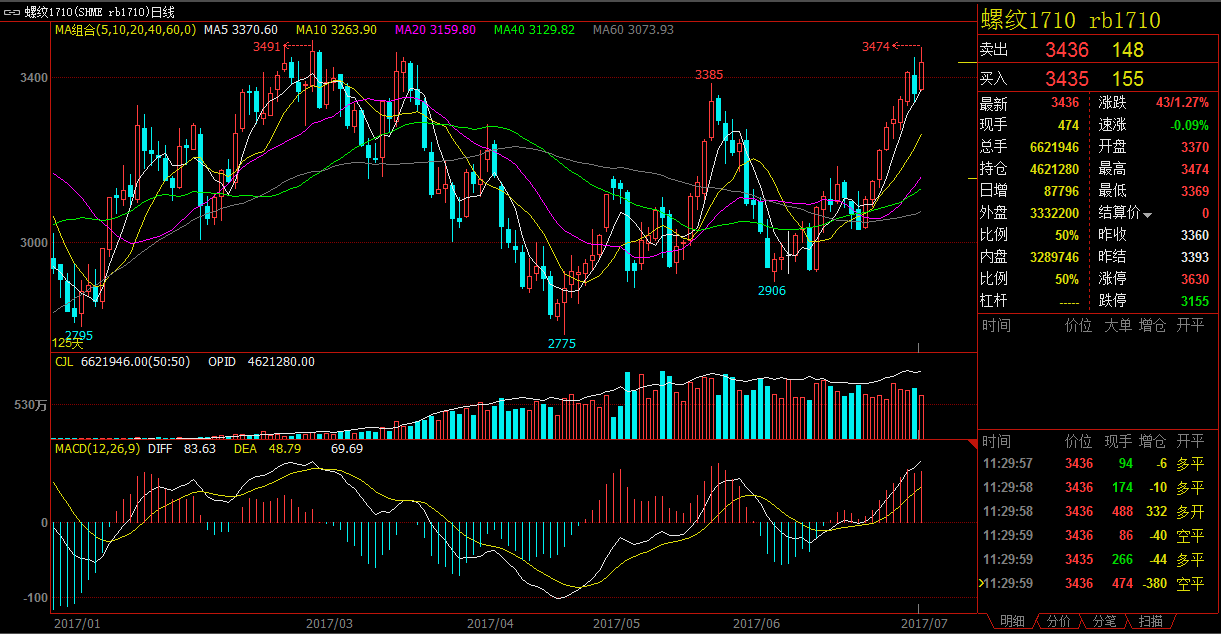Click the chain link icon beside chart title
The height and width of the screenshot is (634, 1221).
pos(14,11)
